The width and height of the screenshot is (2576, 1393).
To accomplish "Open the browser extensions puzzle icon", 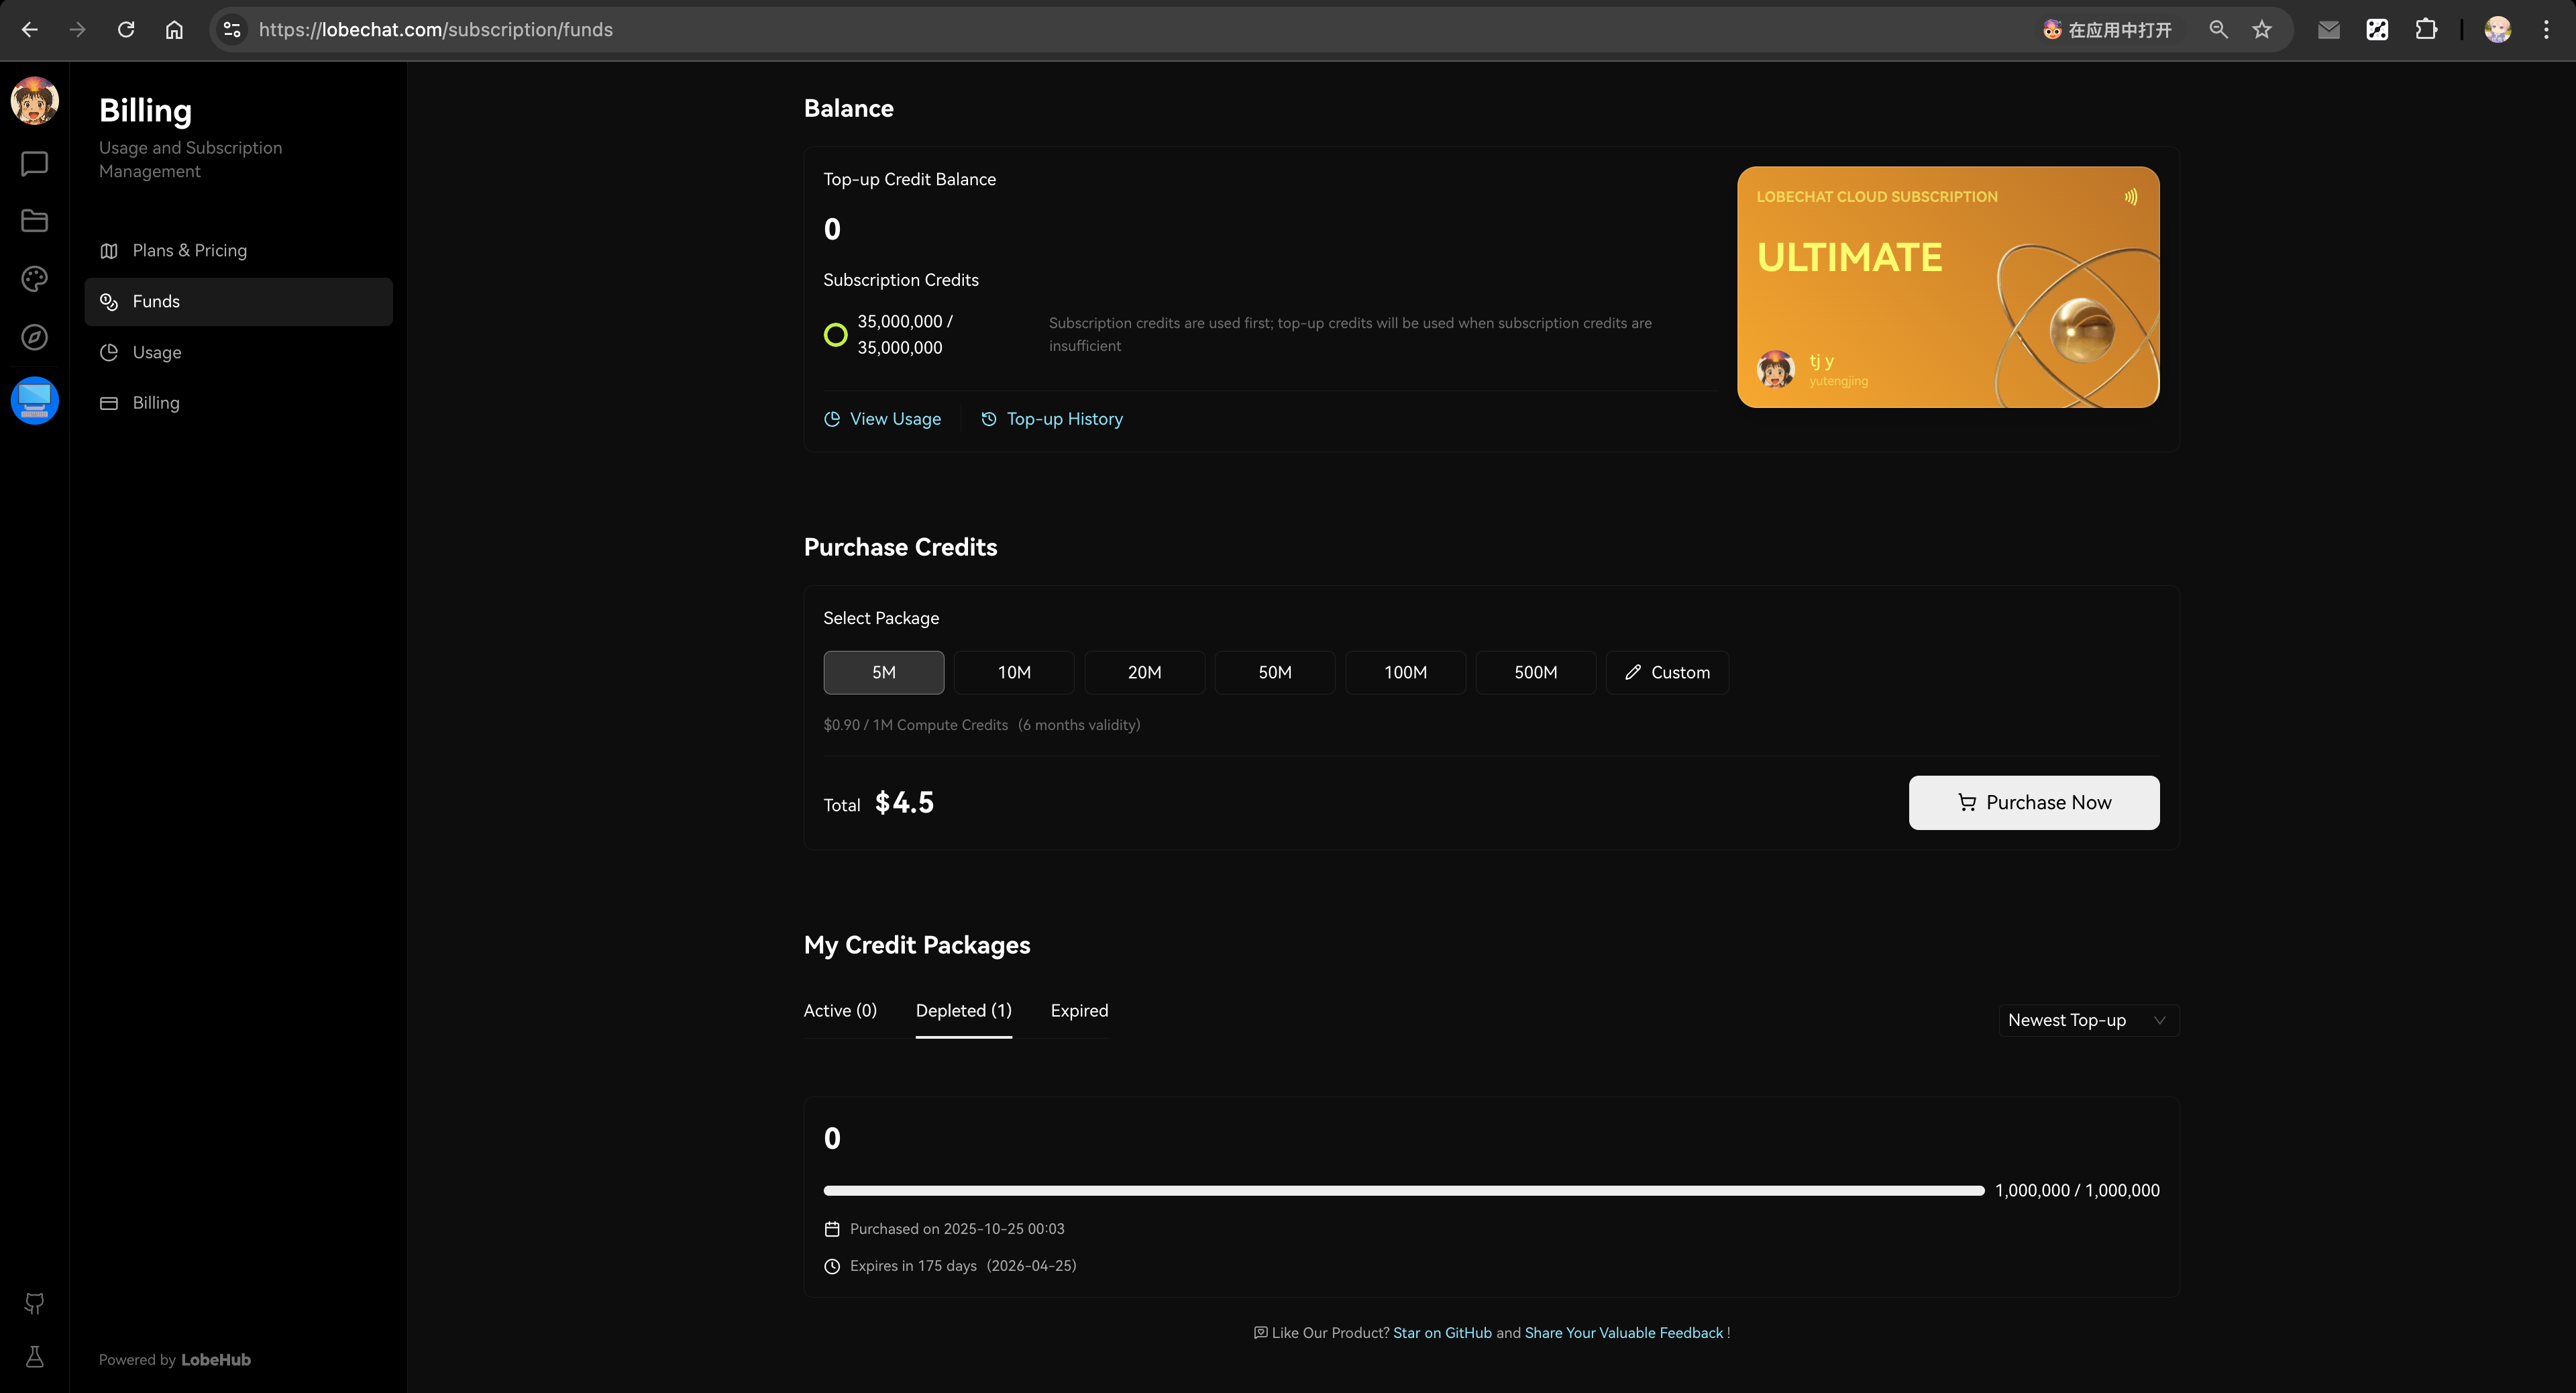I will tap(2426, 30).
